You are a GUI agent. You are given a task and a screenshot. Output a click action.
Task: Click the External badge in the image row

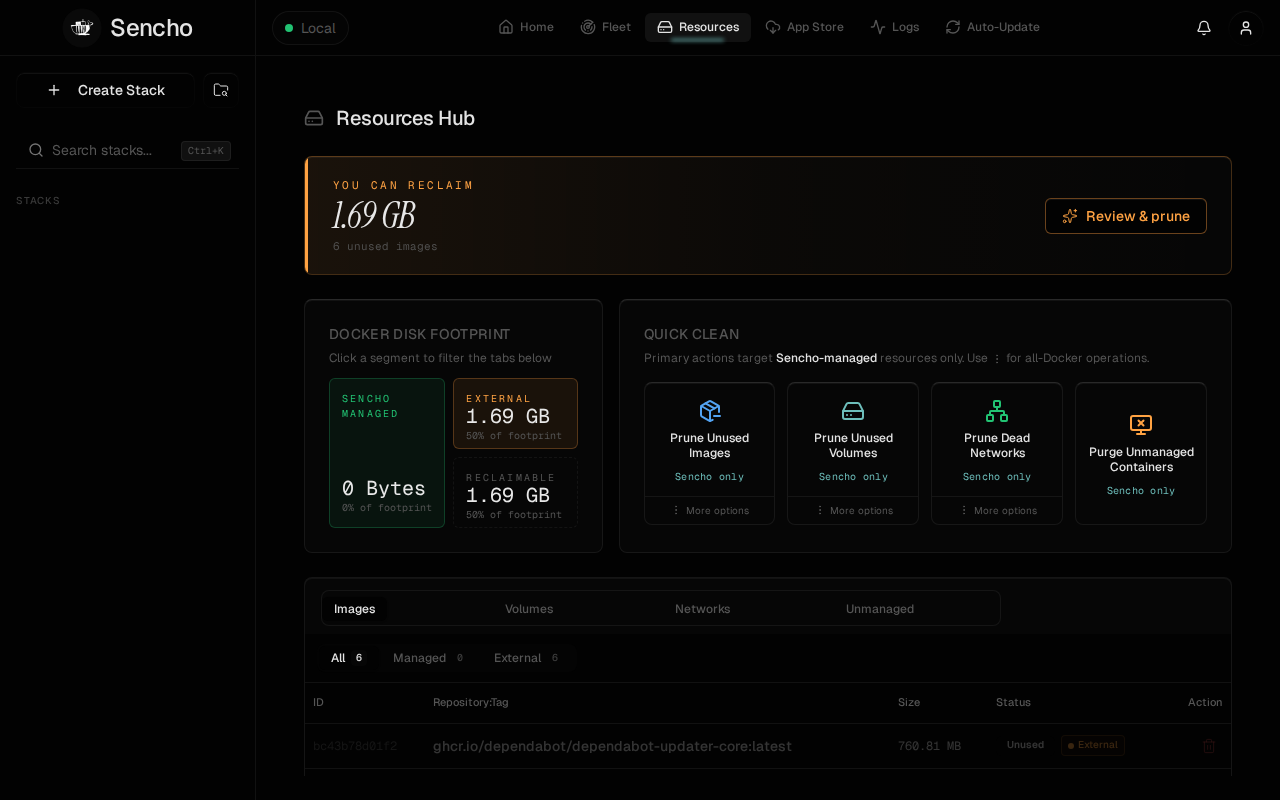tap(1093, 745)
